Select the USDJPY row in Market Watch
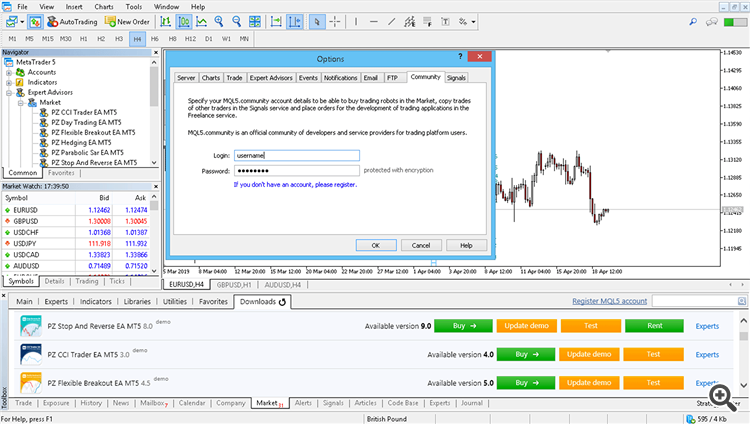Viewport: 750px width, 424px height. (77, 244)
